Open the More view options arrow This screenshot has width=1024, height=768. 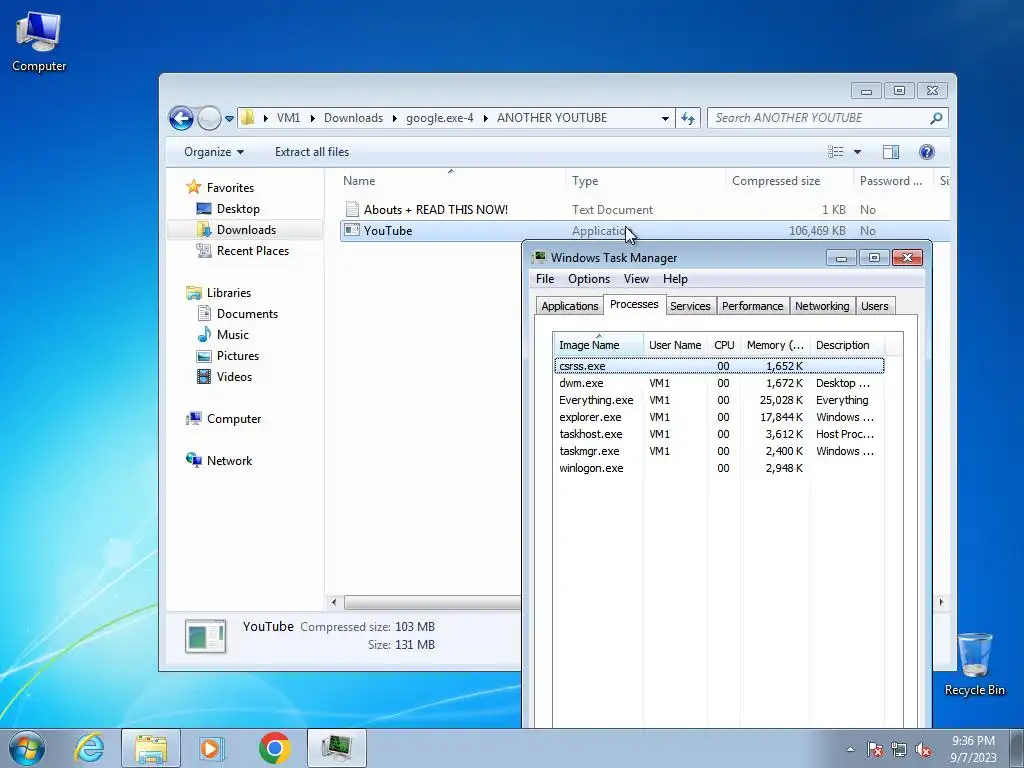tap(857, 152)
